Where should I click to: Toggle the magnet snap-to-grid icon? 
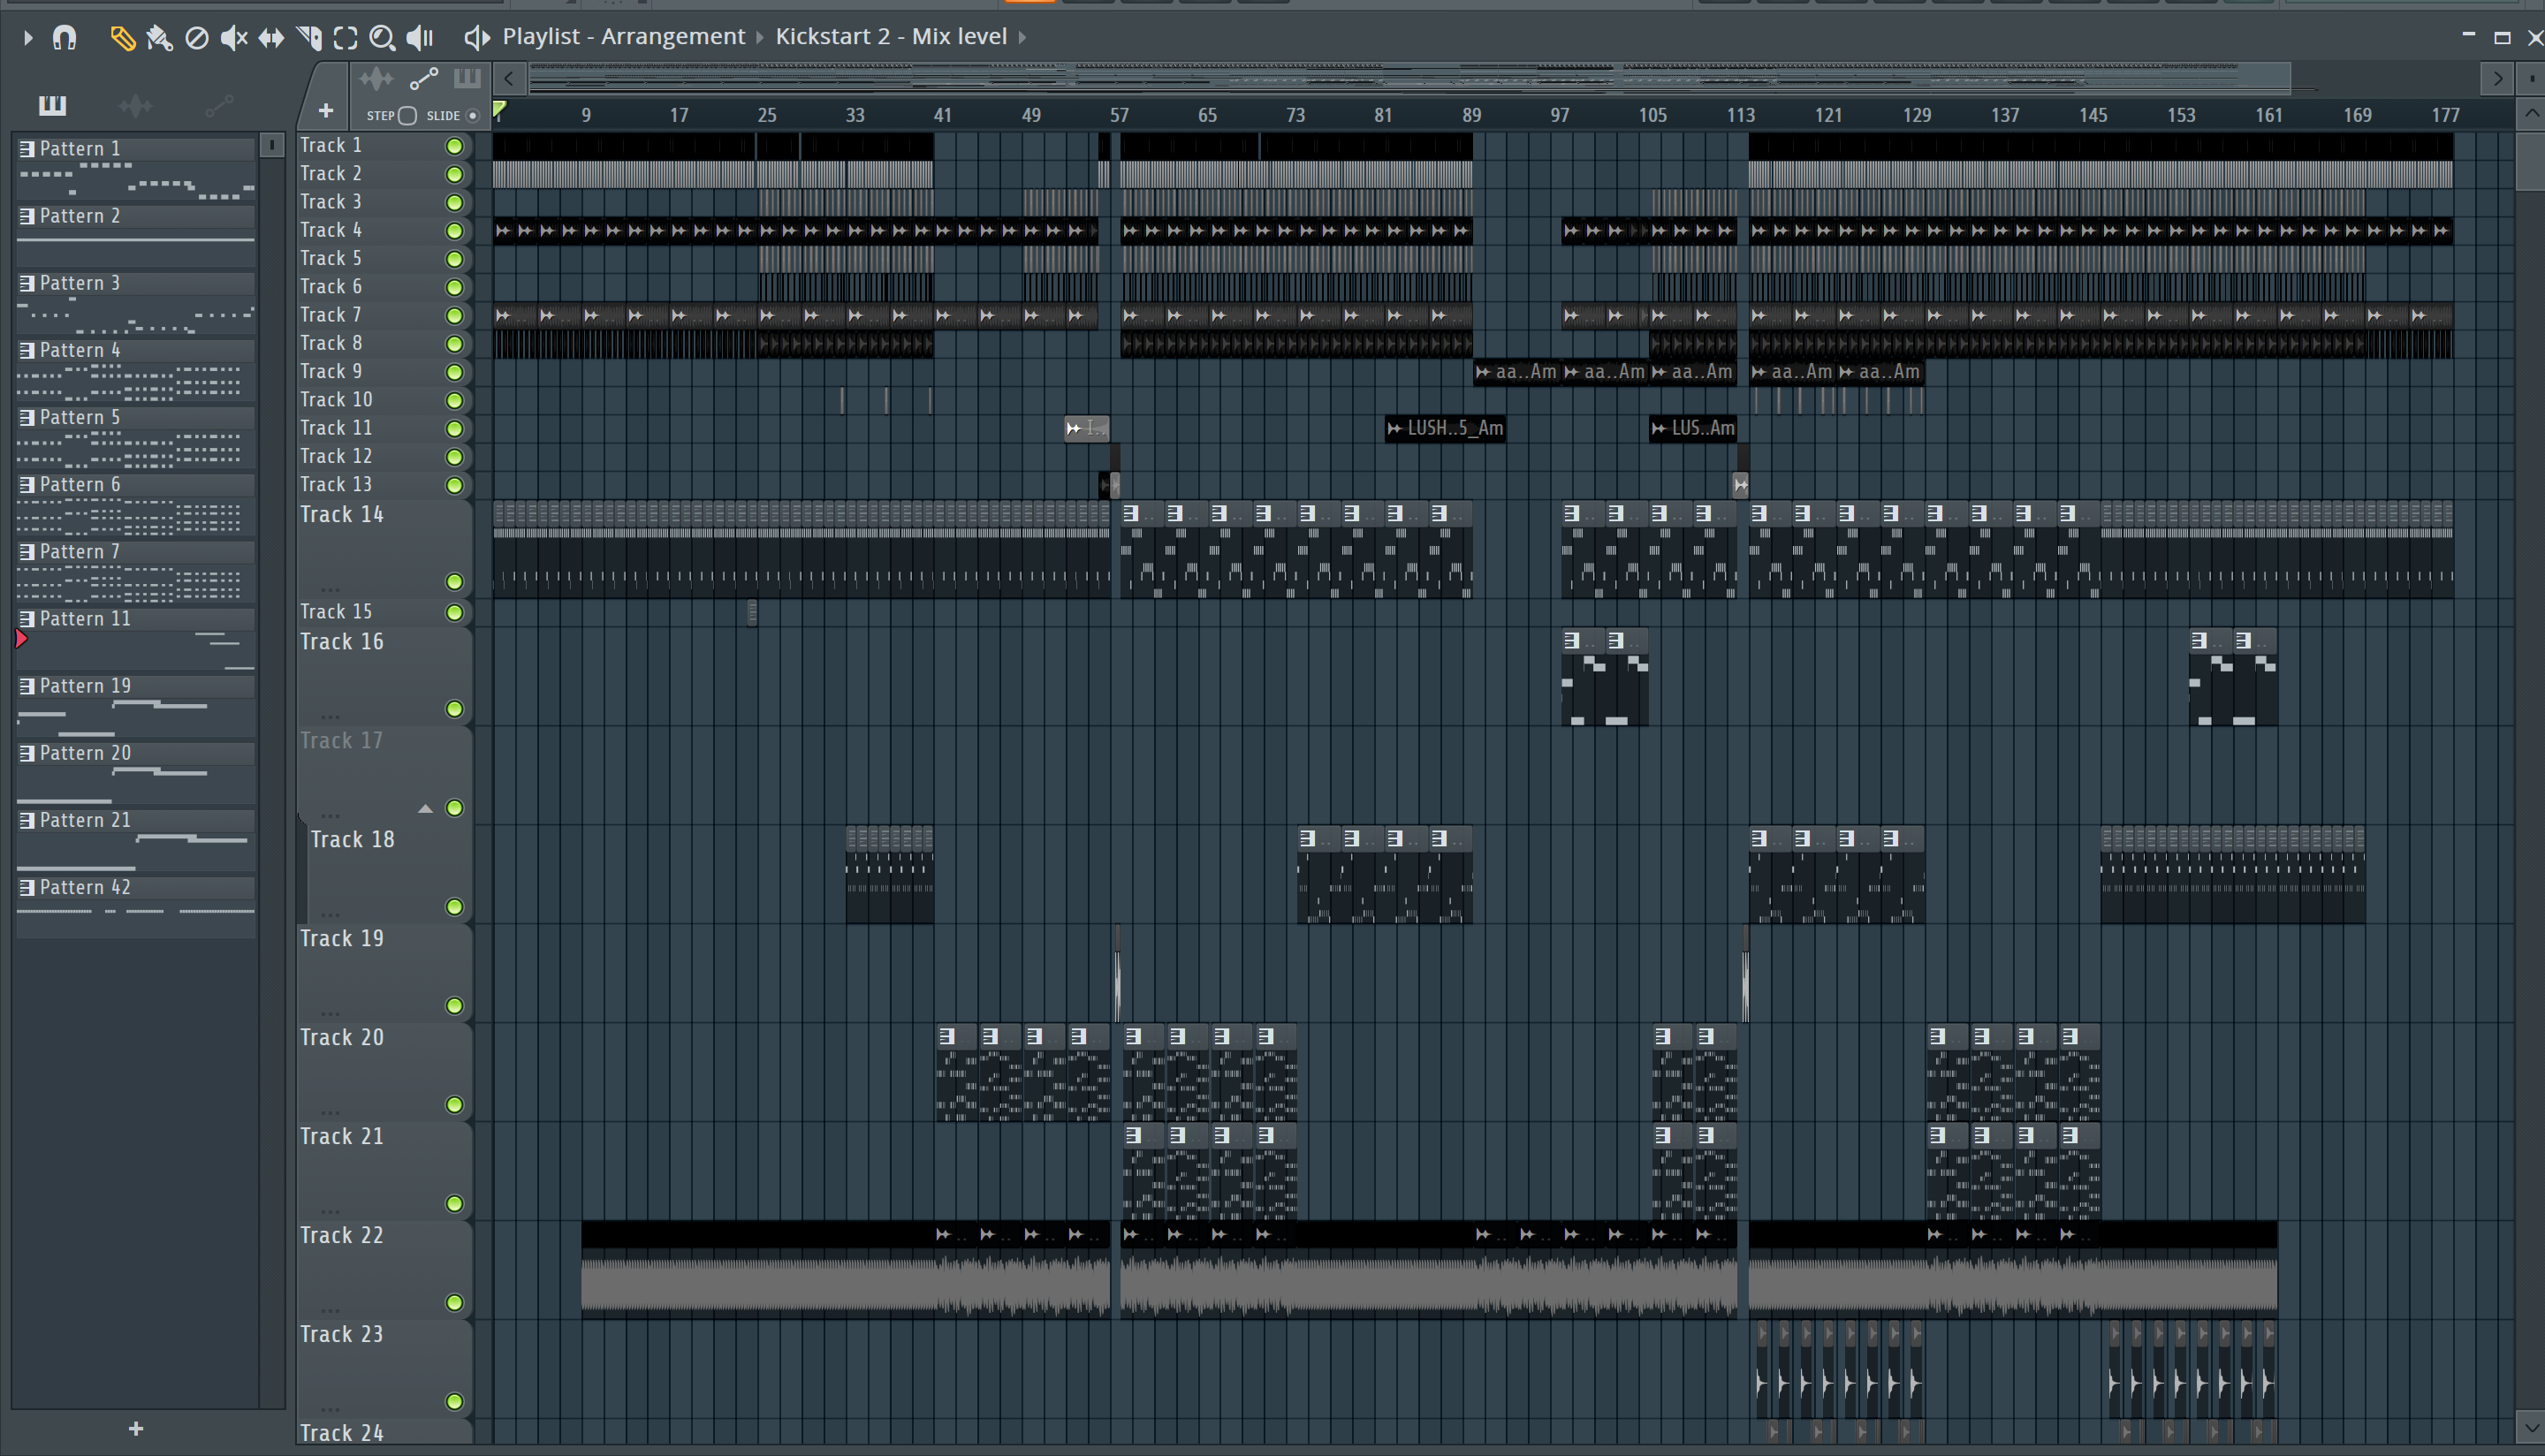point(64,38)
